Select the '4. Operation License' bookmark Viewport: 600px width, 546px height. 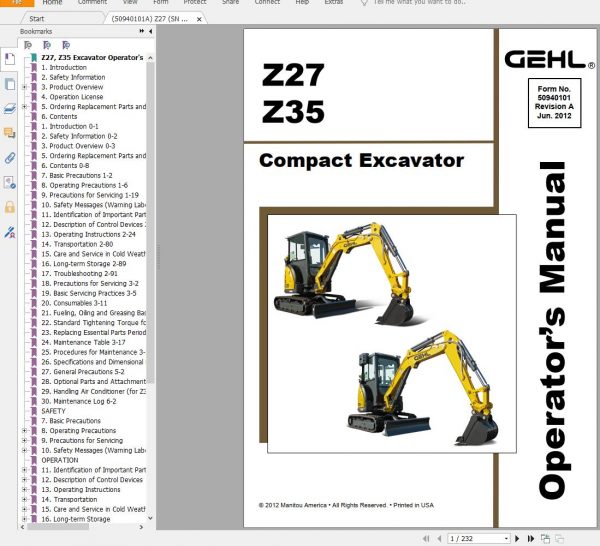pos(72,97)
